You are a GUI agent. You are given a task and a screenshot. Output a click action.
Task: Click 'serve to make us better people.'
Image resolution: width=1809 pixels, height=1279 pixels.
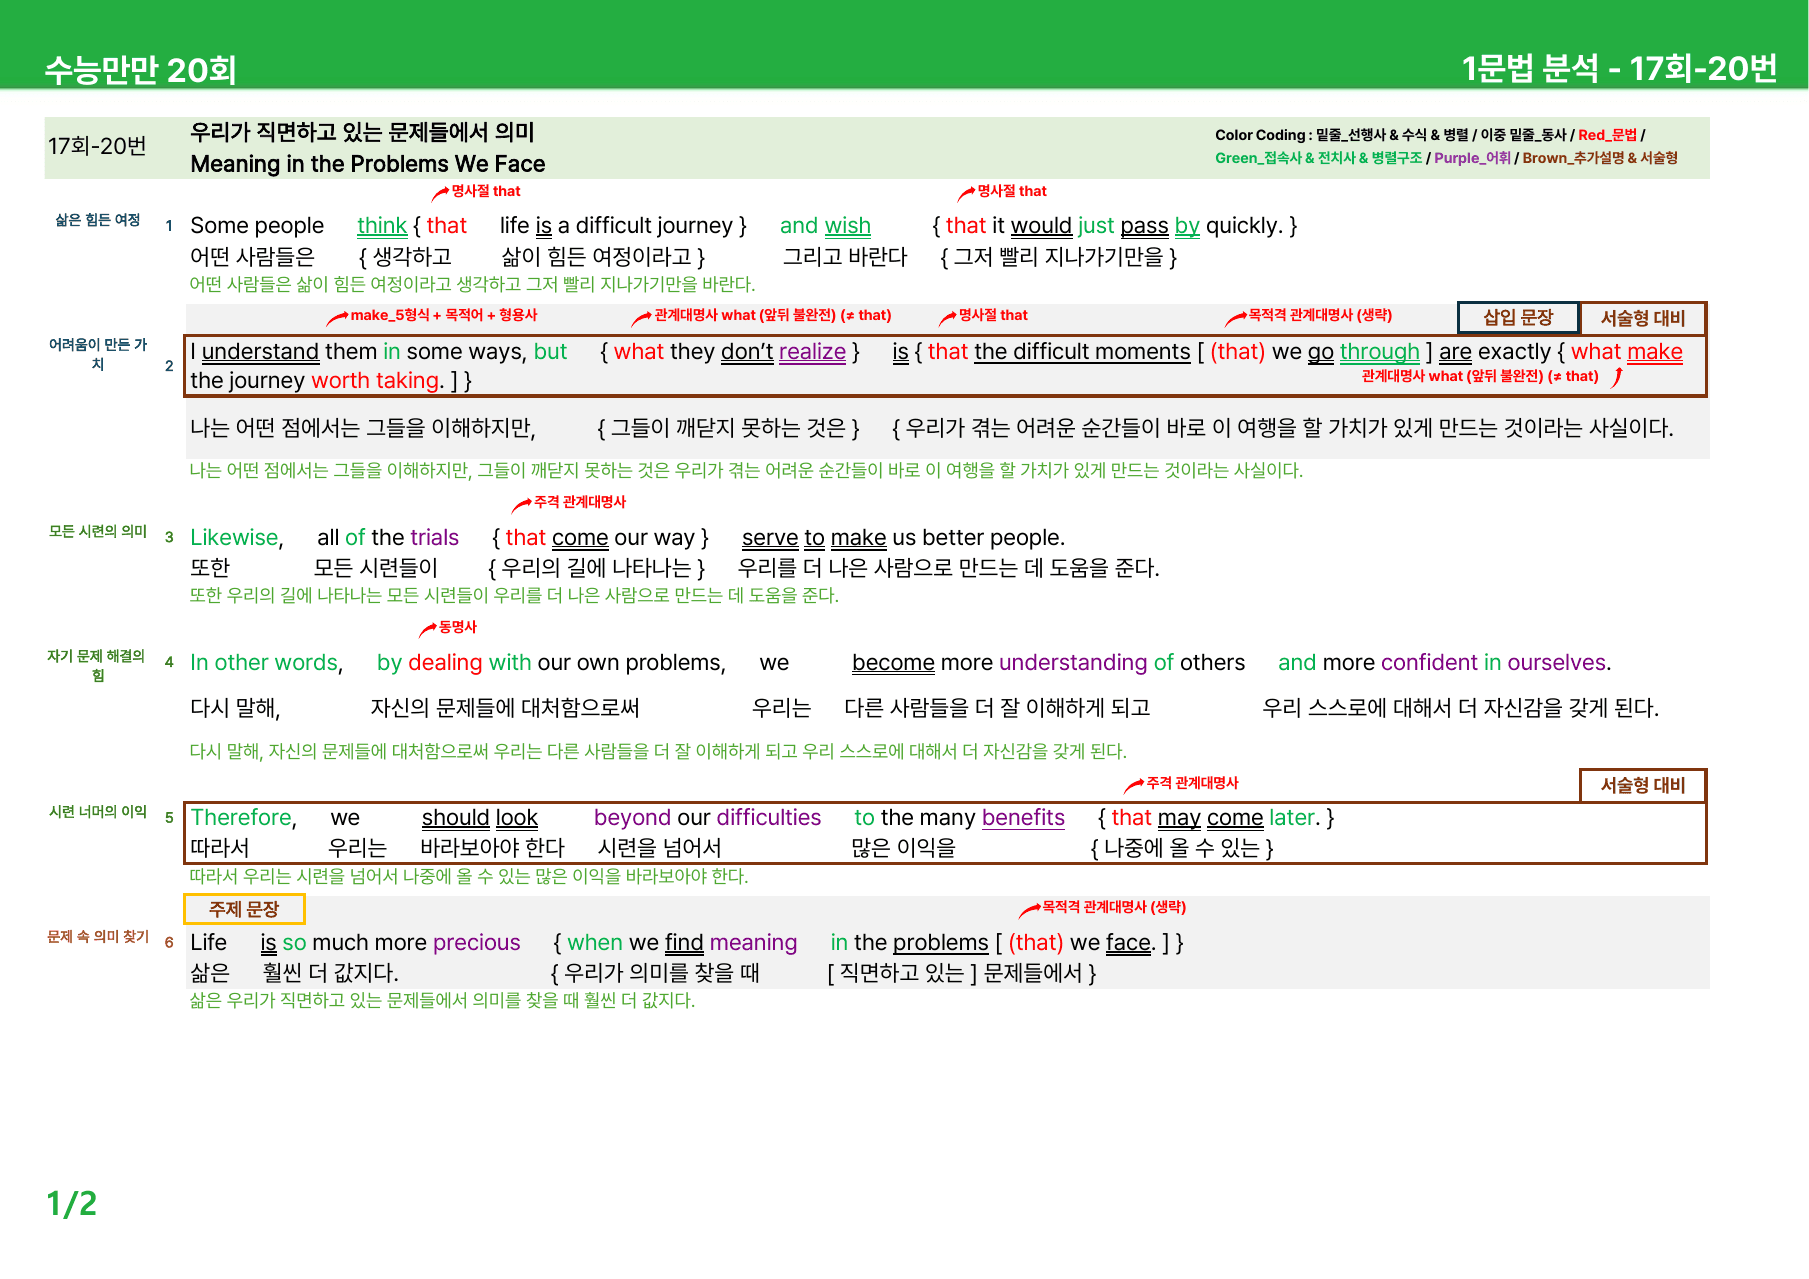point(903,538)
